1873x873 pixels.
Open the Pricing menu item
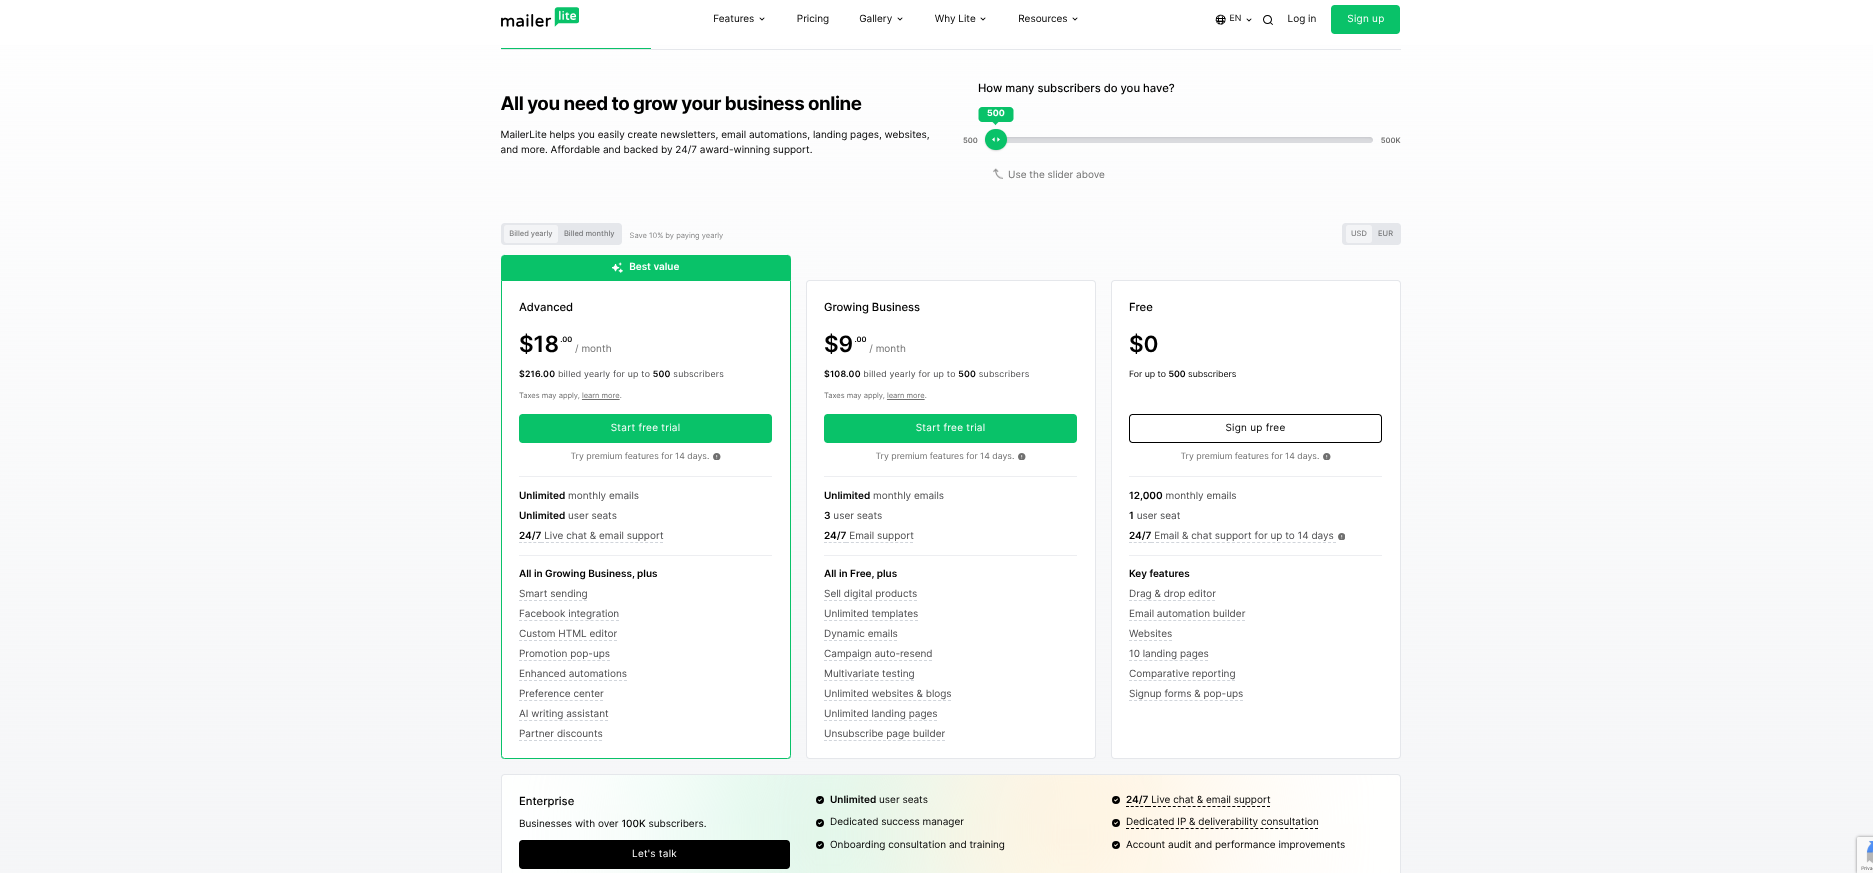point(812,19)
